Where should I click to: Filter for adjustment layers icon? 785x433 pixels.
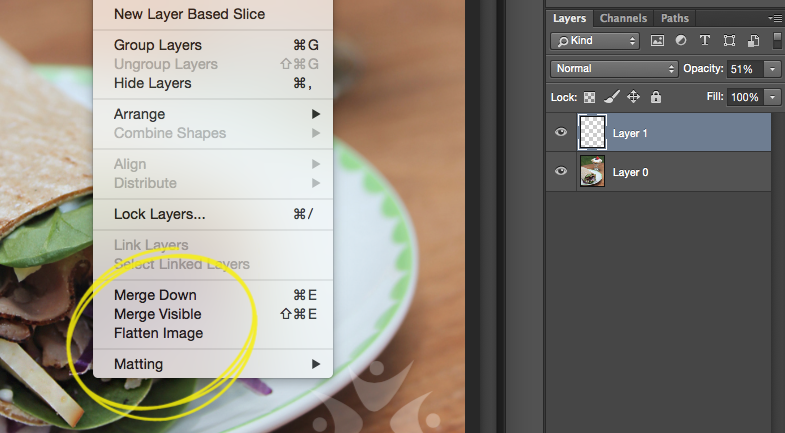[681, 41]
